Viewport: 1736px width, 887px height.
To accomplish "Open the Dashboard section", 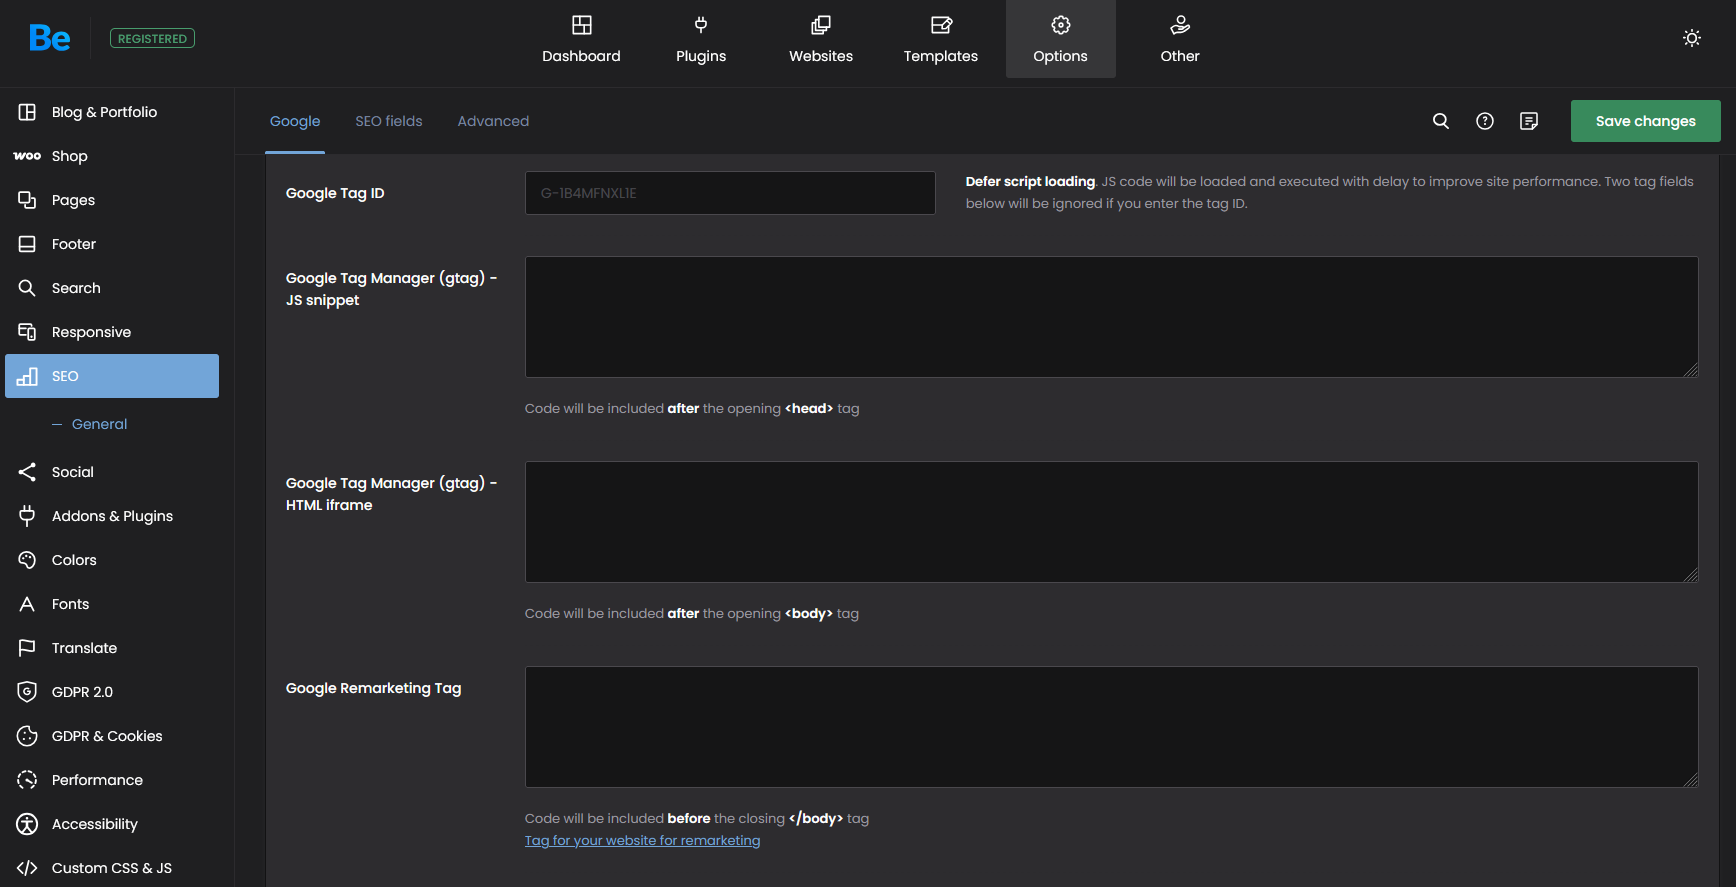I will pos(581,39).
